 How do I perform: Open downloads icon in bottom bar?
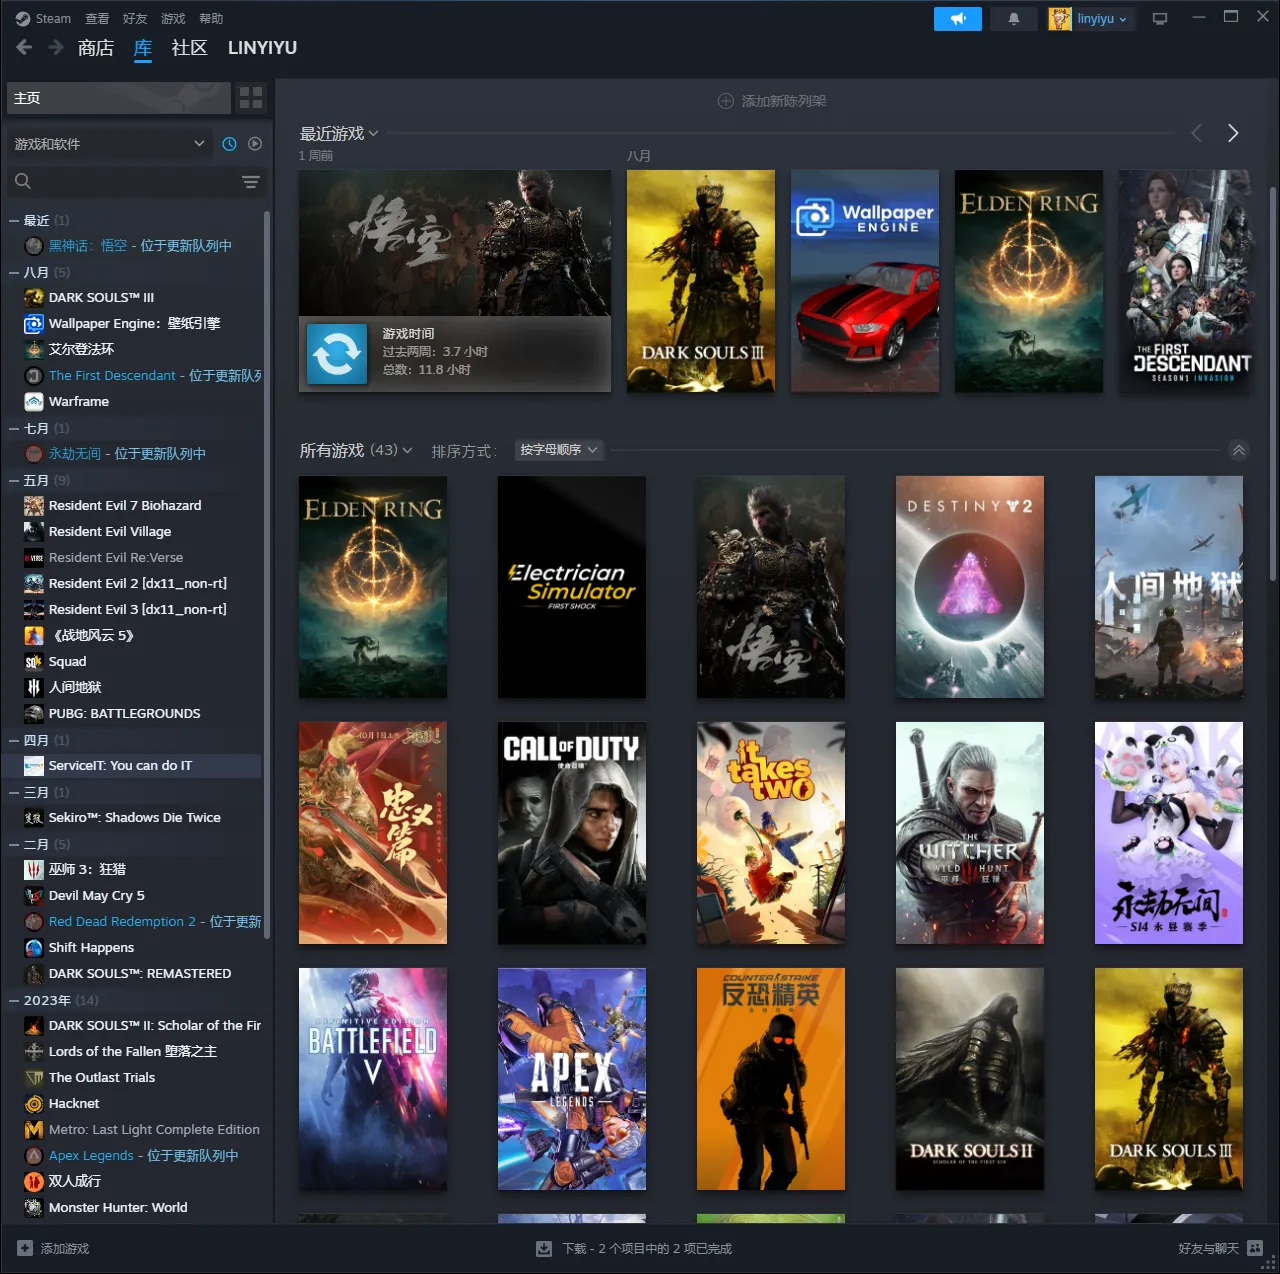pos(544,1248)
